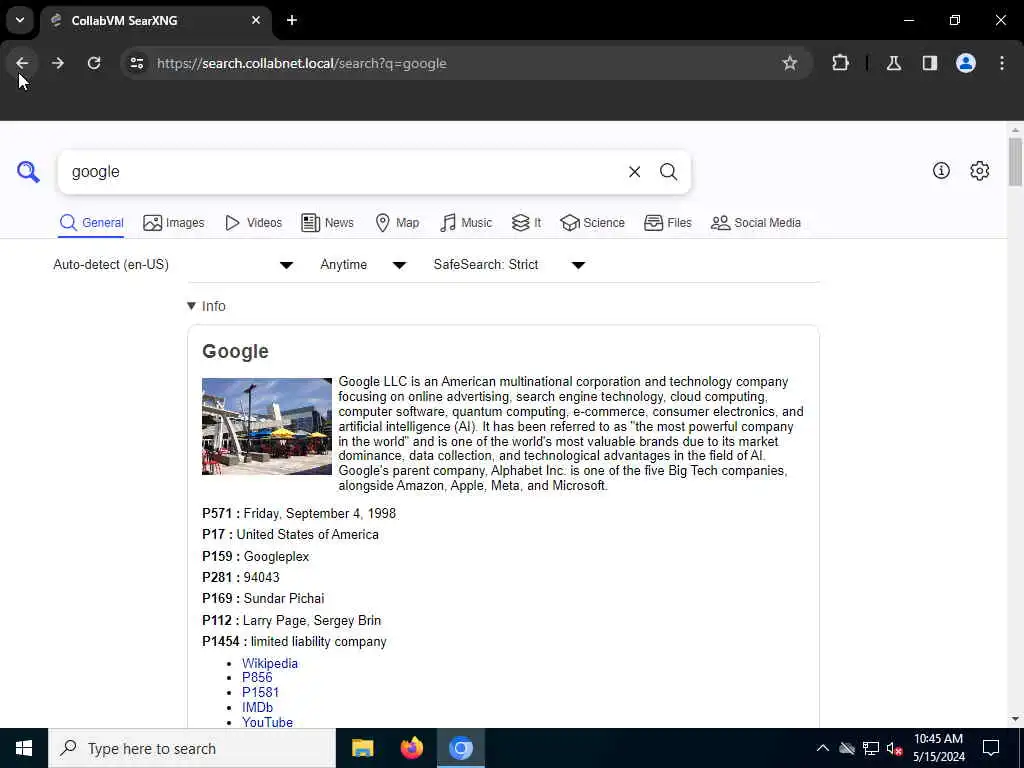
Task: Open the Wikipedia link
Action: pos(270,663)
